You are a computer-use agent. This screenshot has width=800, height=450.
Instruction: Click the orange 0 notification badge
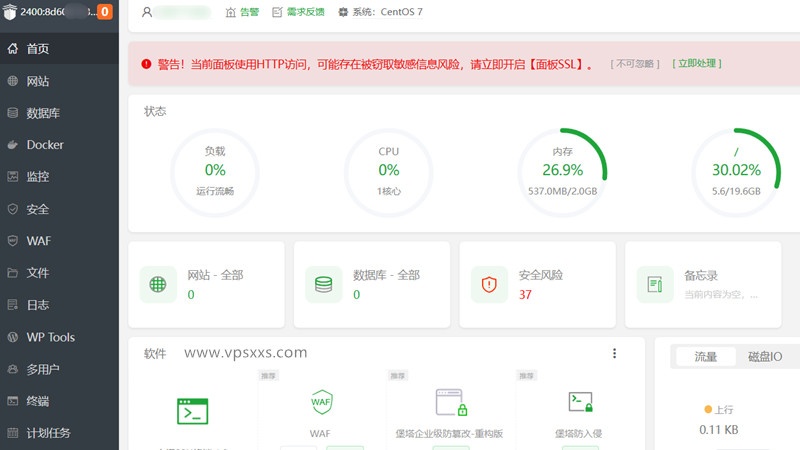(x=104, y=11)
